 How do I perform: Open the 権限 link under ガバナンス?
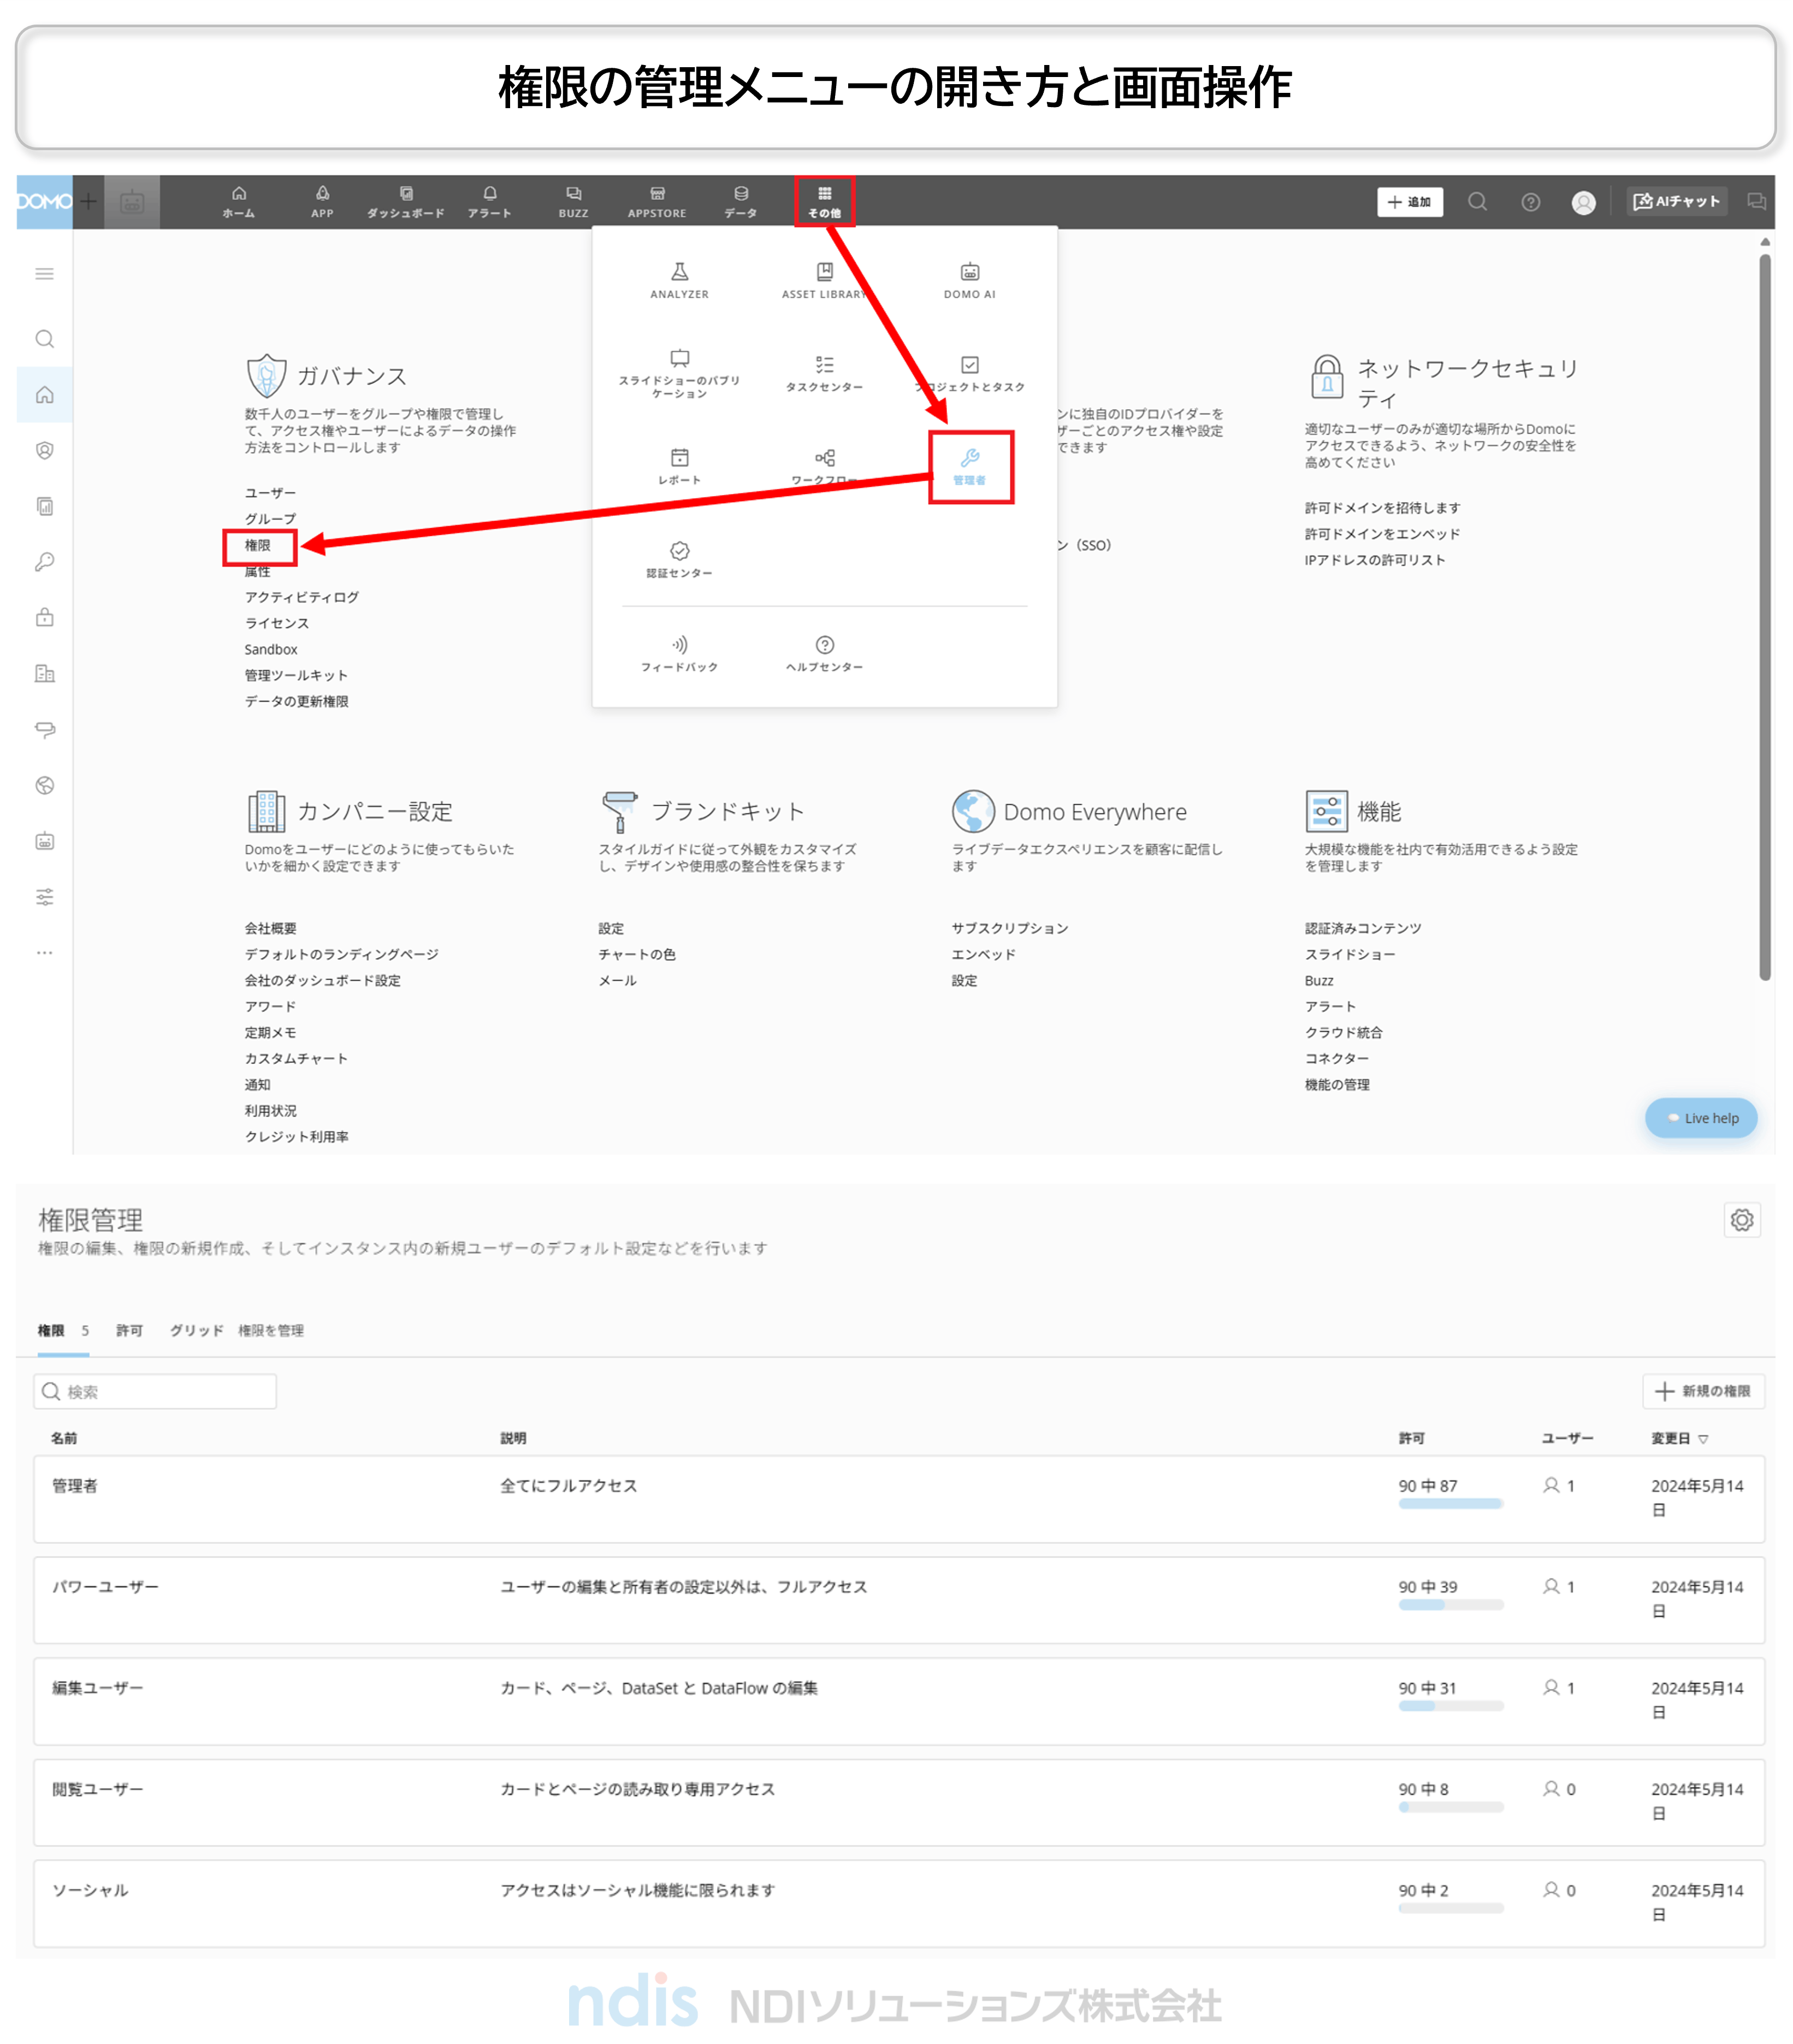258,545
